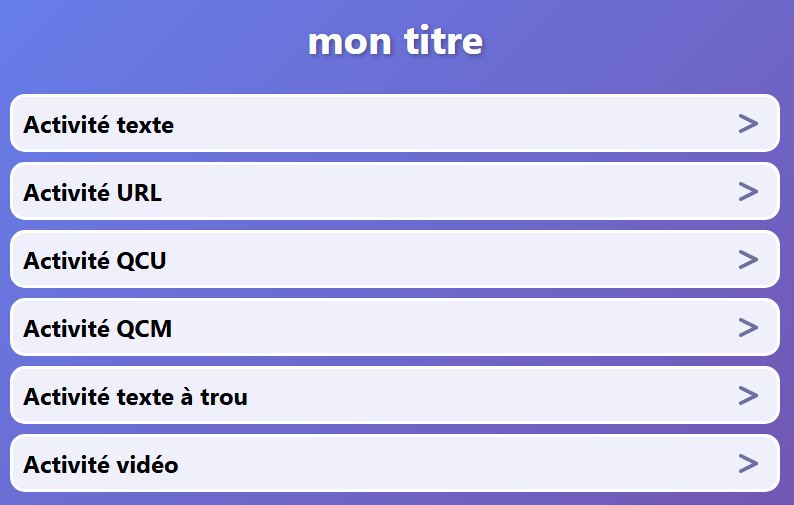Select the "Activité vidéo" label text

[101, 465]
